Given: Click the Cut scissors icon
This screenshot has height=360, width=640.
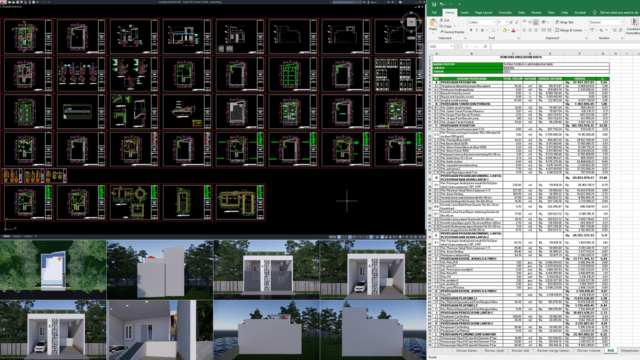Looking at the screenshot, I should [441, 20].
